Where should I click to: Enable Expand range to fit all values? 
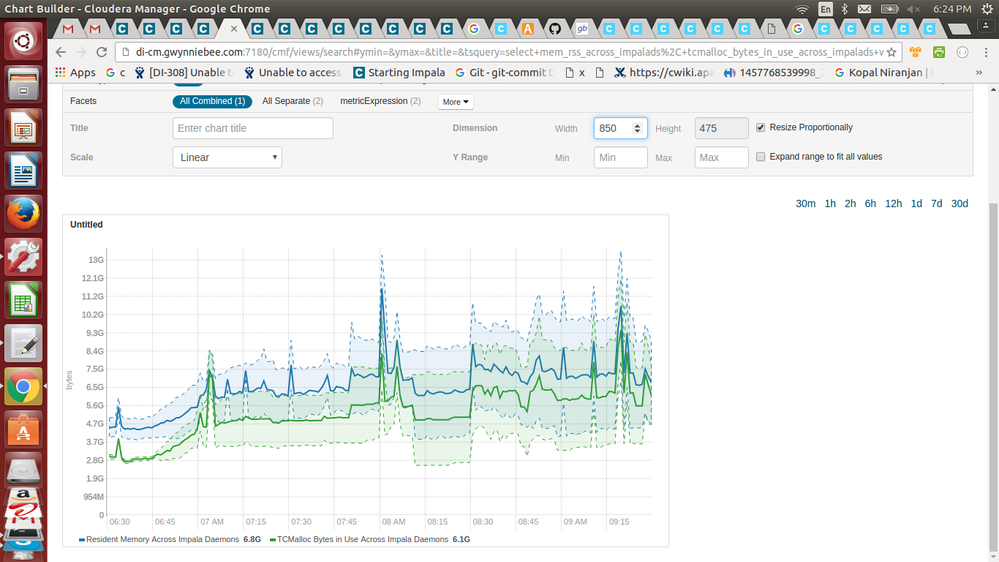pyautogui.click(x=761, y=157)
